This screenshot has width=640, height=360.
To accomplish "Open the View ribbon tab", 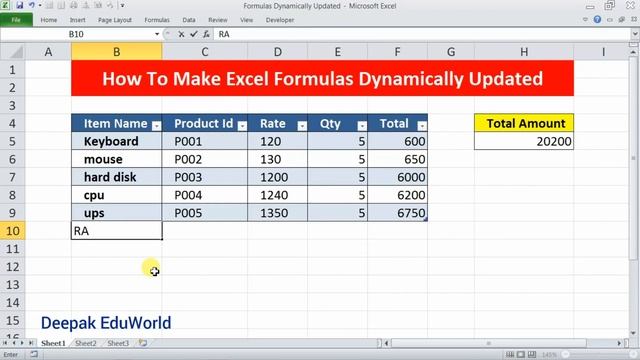I will click(246, 20).
